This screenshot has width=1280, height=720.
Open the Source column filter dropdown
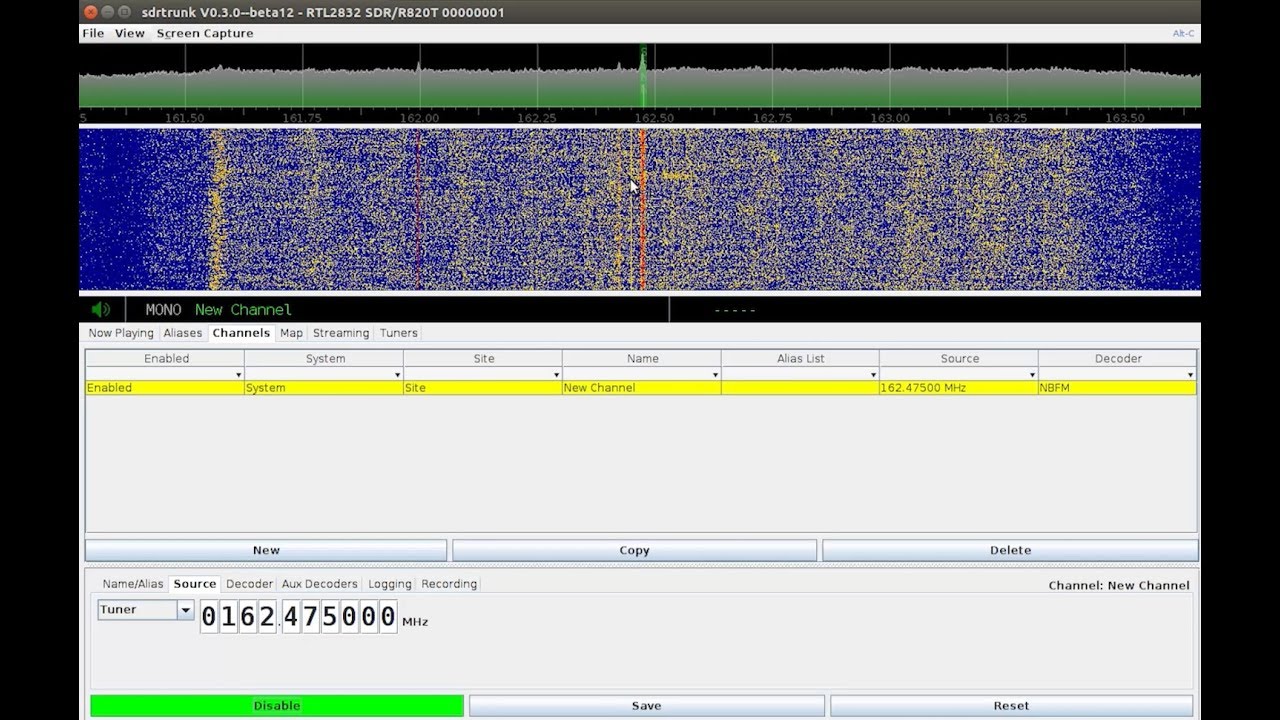click(1032, 375)
